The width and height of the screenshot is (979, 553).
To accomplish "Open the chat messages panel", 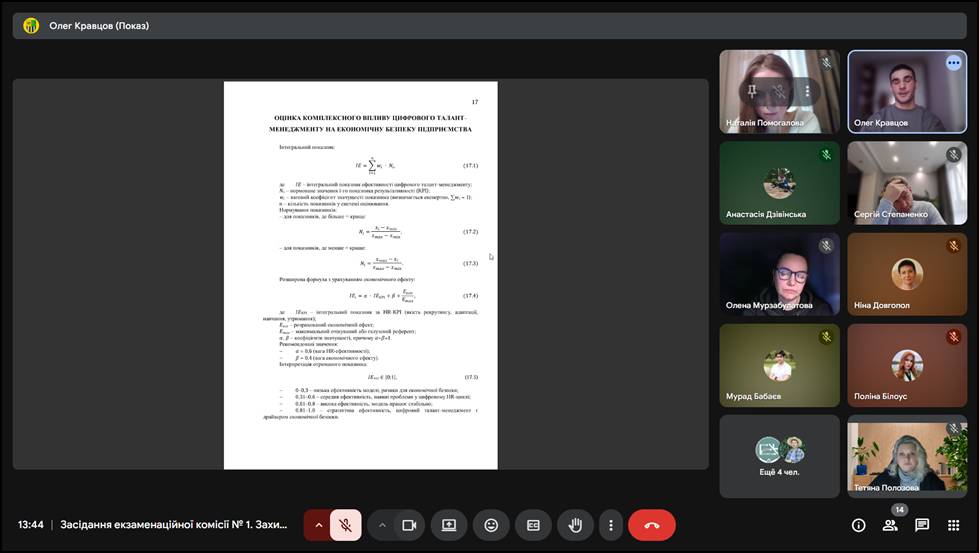I will click(x=922, y=525).
